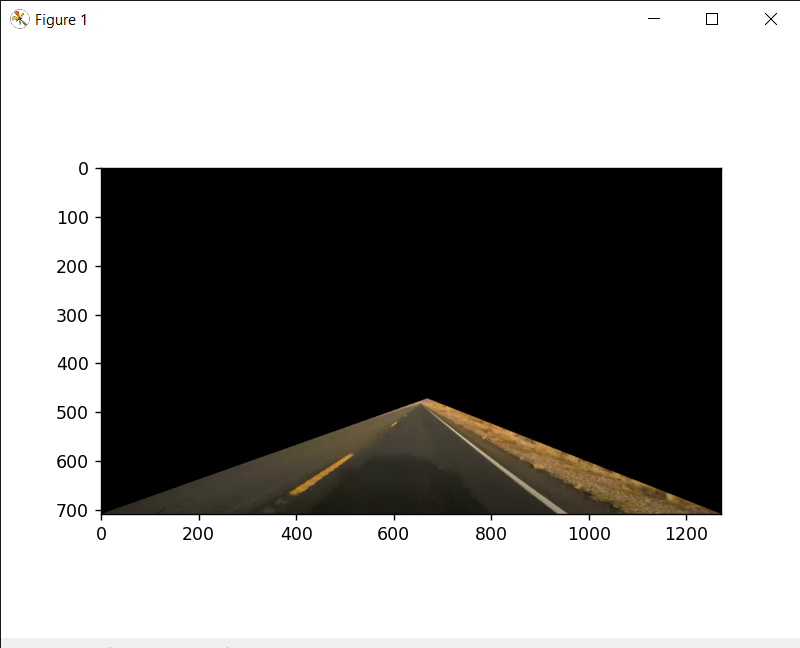Click the 700 tick label on the y-axis

point(73,510)
